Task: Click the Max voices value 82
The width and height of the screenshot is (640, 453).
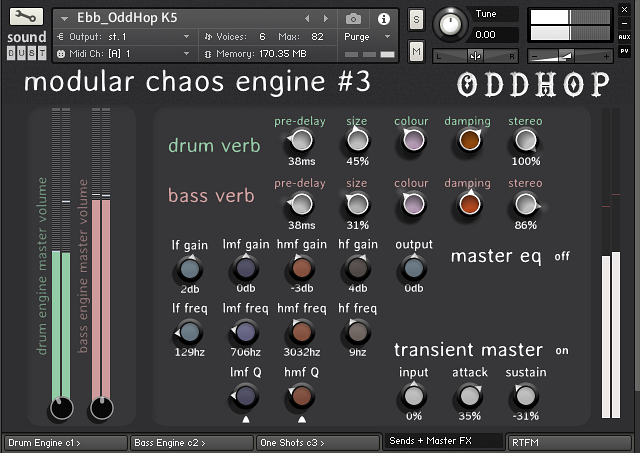Action: (317, 37)
